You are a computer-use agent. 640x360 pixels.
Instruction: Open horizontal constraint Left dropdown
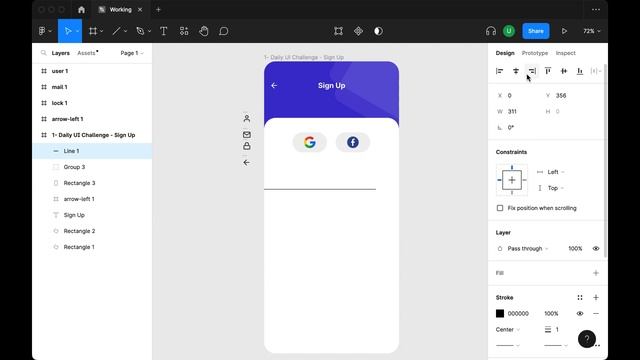point(556,172)
